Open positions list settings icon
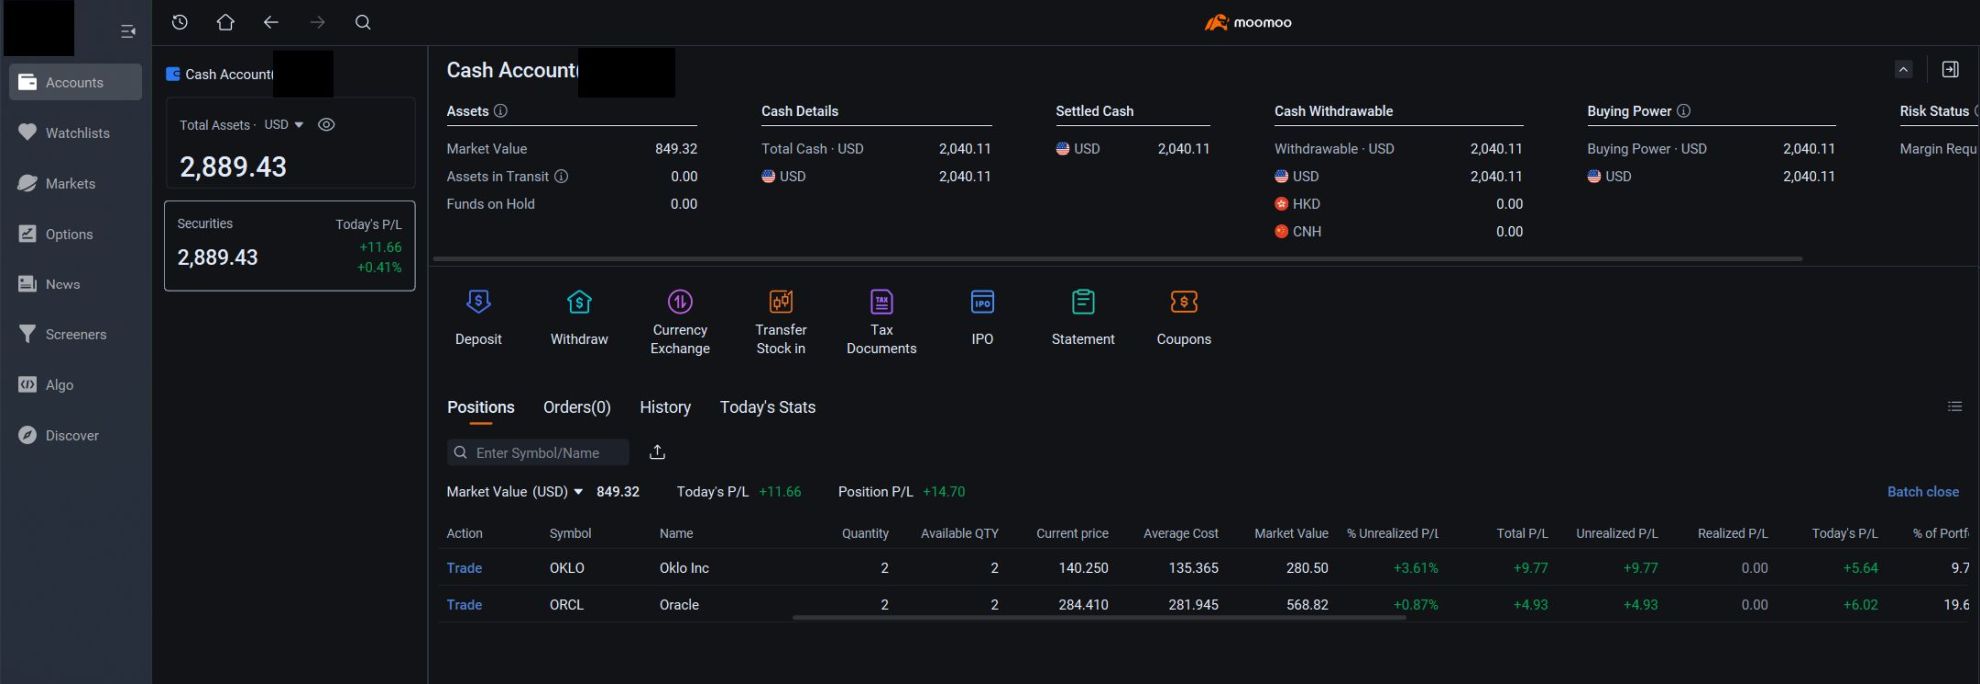Viewport: 1980px width, 684px height. [x=1955, y=407]
